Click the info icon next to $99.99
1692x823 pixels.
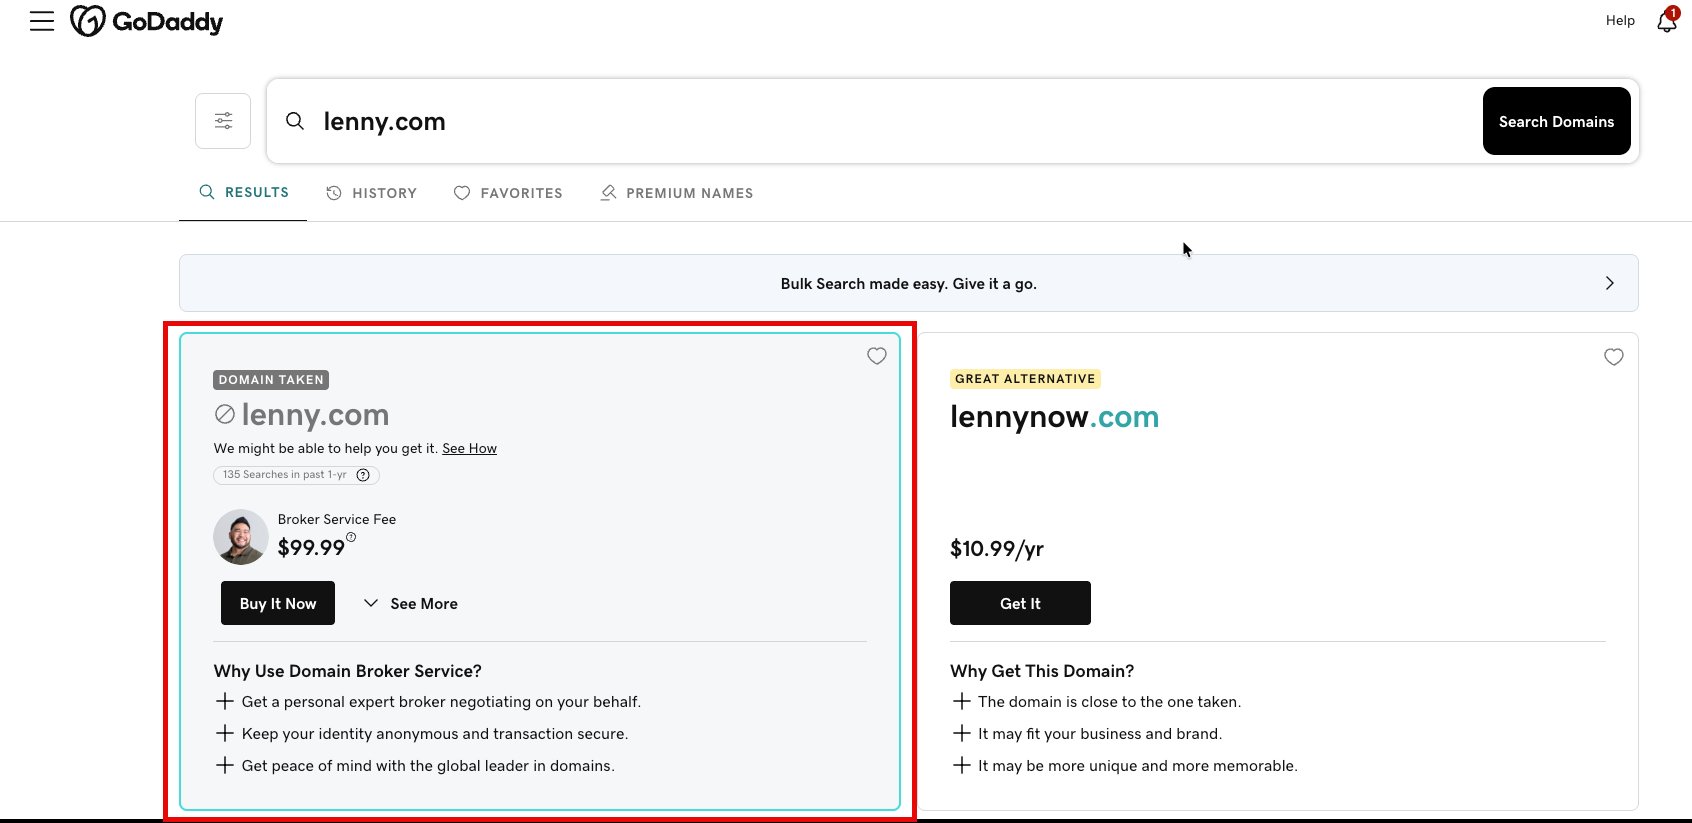(351, 537)
